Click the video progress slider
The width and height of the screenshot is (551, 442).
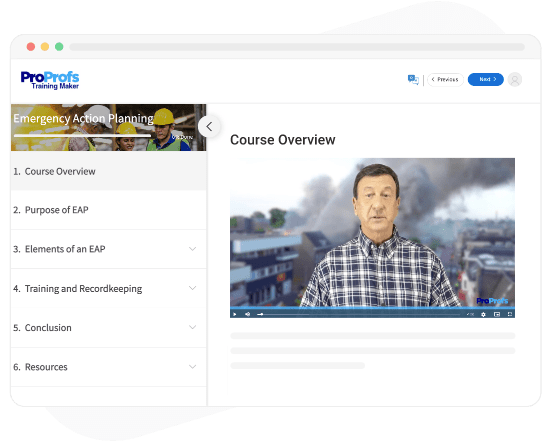(358, 314)
